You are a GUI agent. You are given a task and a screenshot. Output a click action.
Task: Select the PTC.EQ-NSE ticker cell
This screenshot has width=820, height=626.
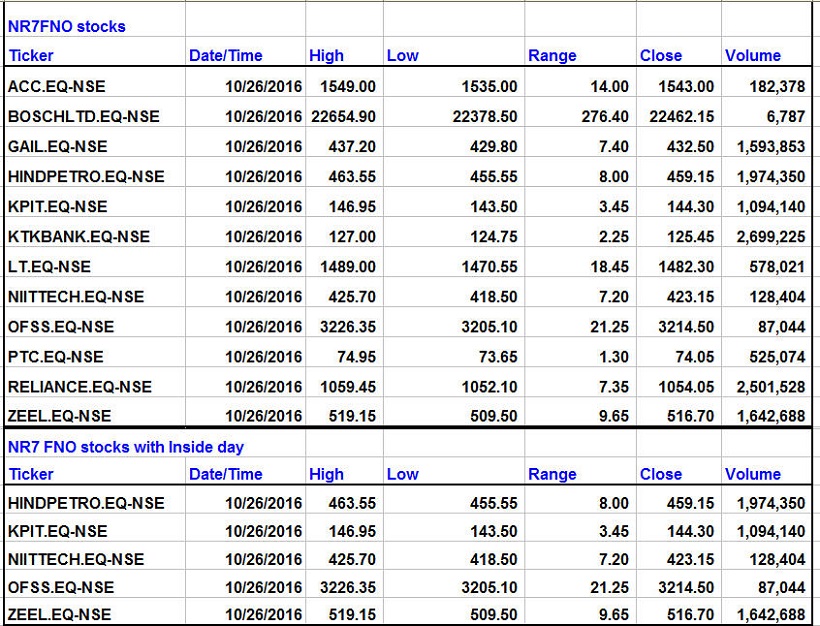pos(55,357)
